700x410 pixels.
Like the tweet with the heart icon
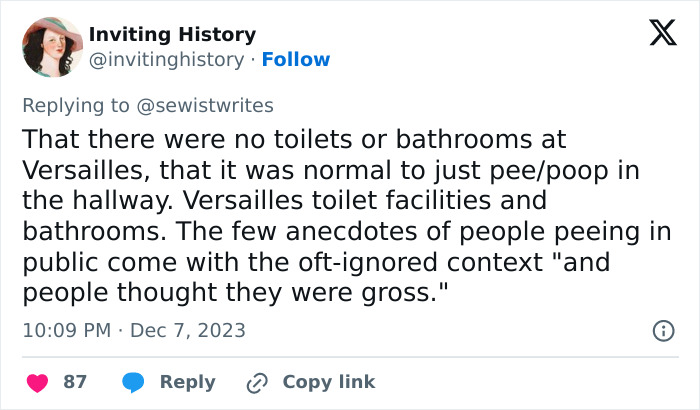[37, 382]
